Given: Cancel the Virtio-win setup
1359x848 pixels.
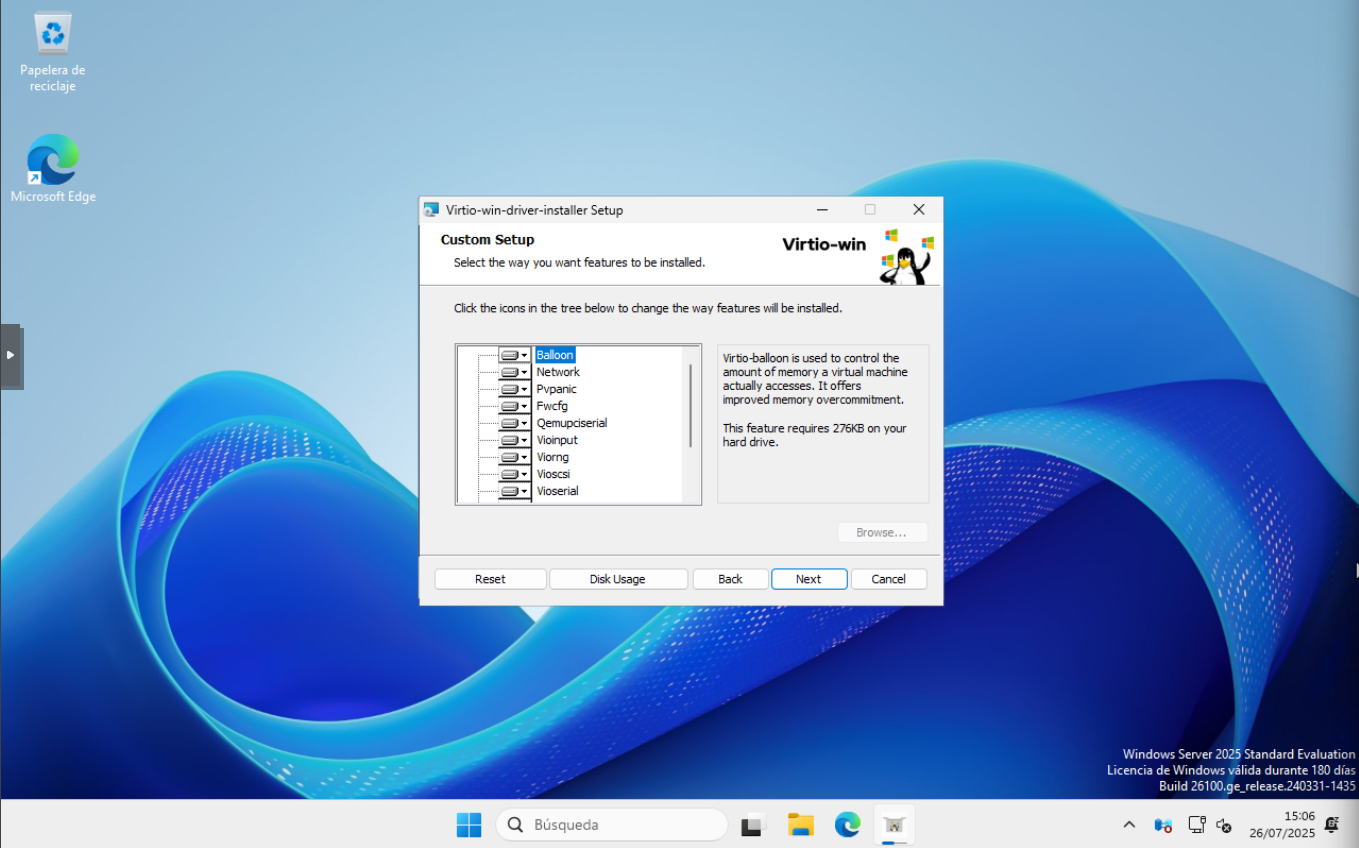Looking at the screenshot, I should tap(888, 579).
